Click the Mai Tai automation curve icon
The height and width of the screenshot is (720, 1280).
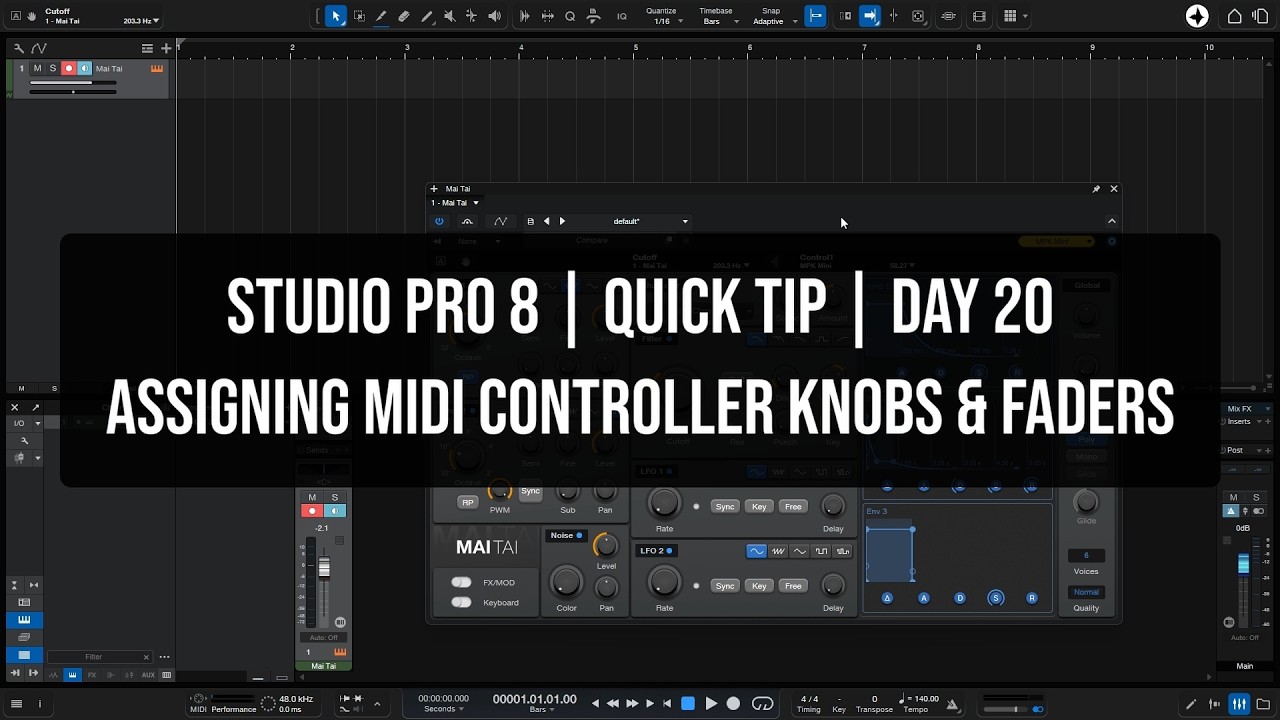click(x=501, y=221)
